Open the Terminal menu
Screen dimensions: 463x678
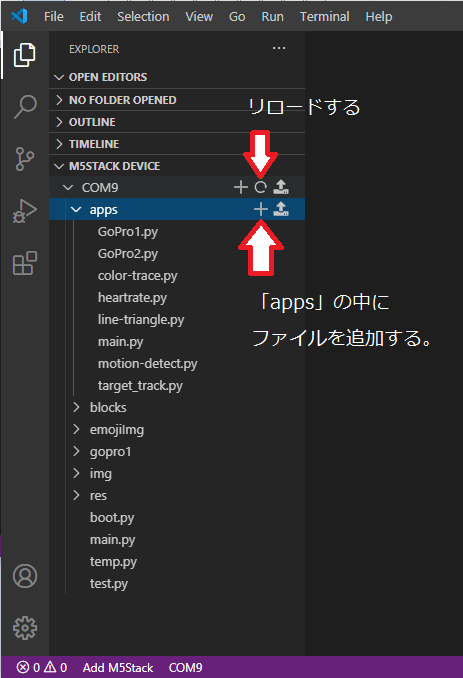pos(325,16)
